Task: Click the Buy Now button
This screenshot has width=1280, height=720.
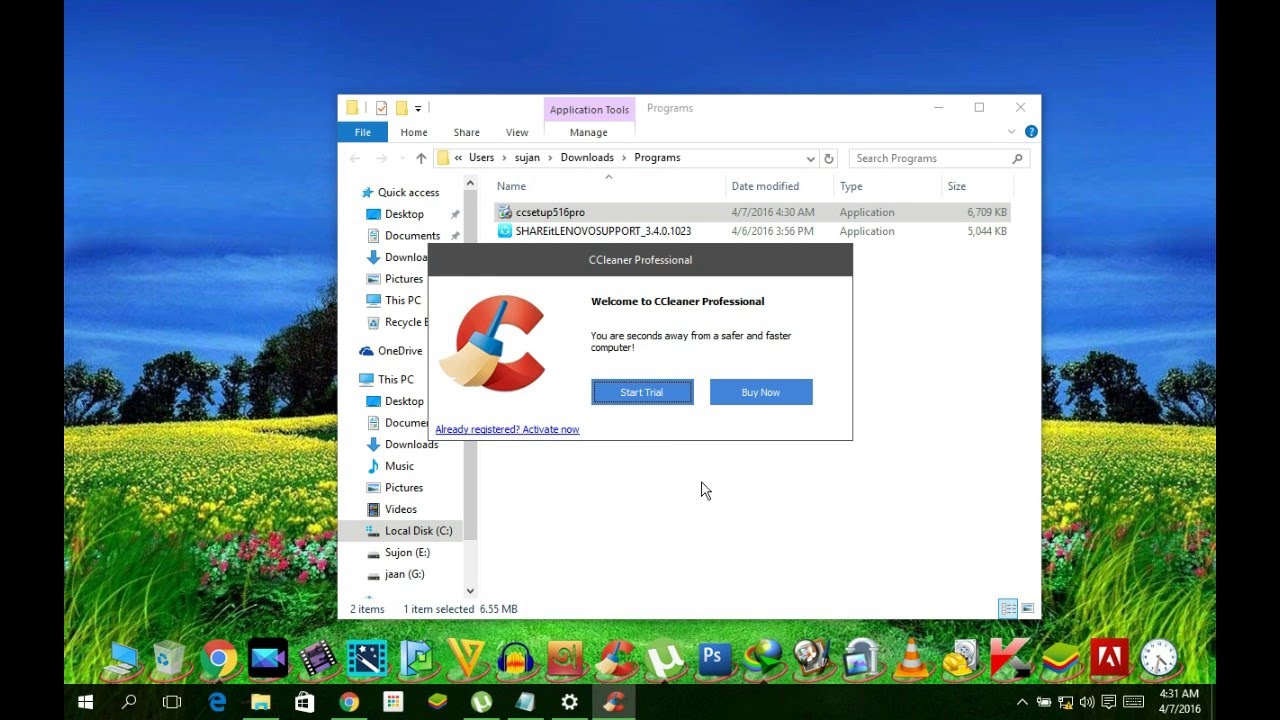Action: 761,392
